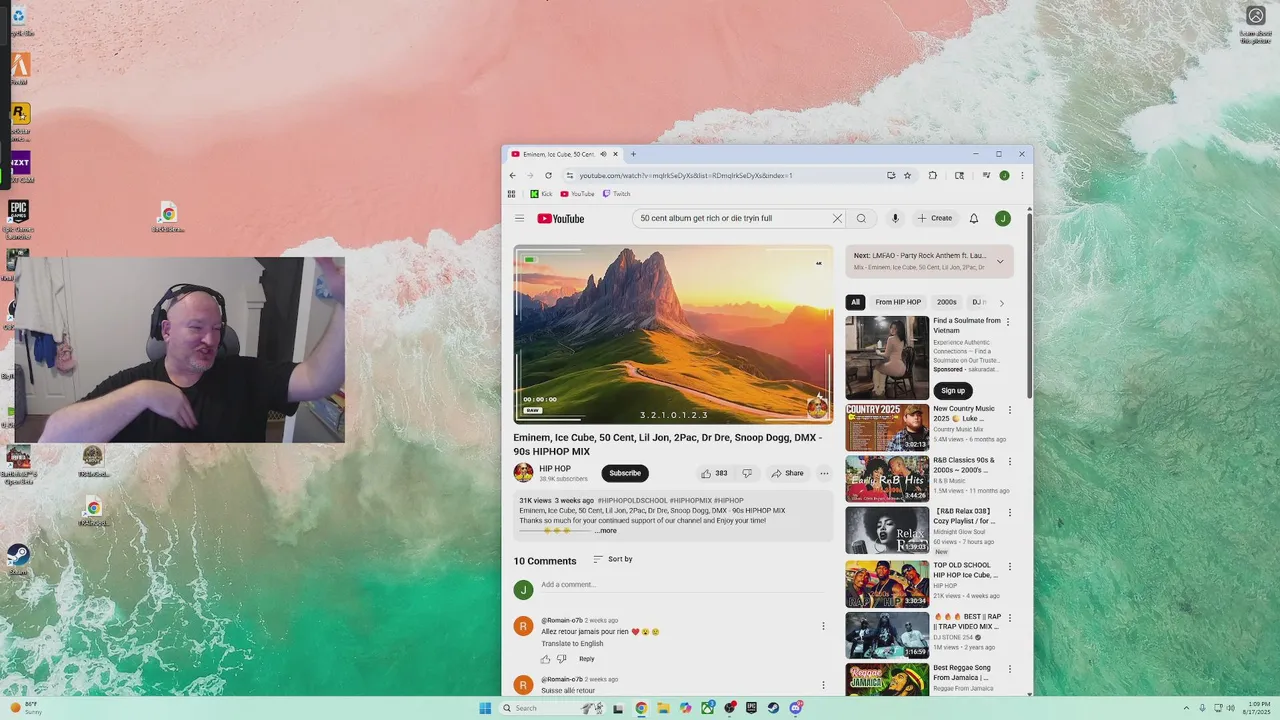Click Sign up on sponsored ad
Viewport: 1280px width, 720px height.
[953, 391]
